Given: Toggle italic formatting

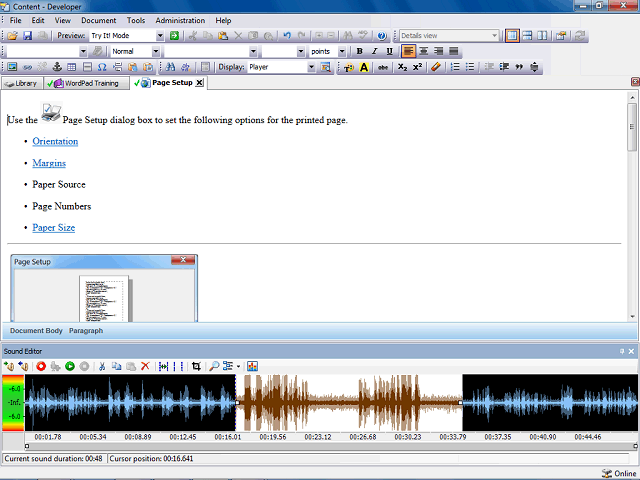Looking at the screenshot, I should [374, 51].
